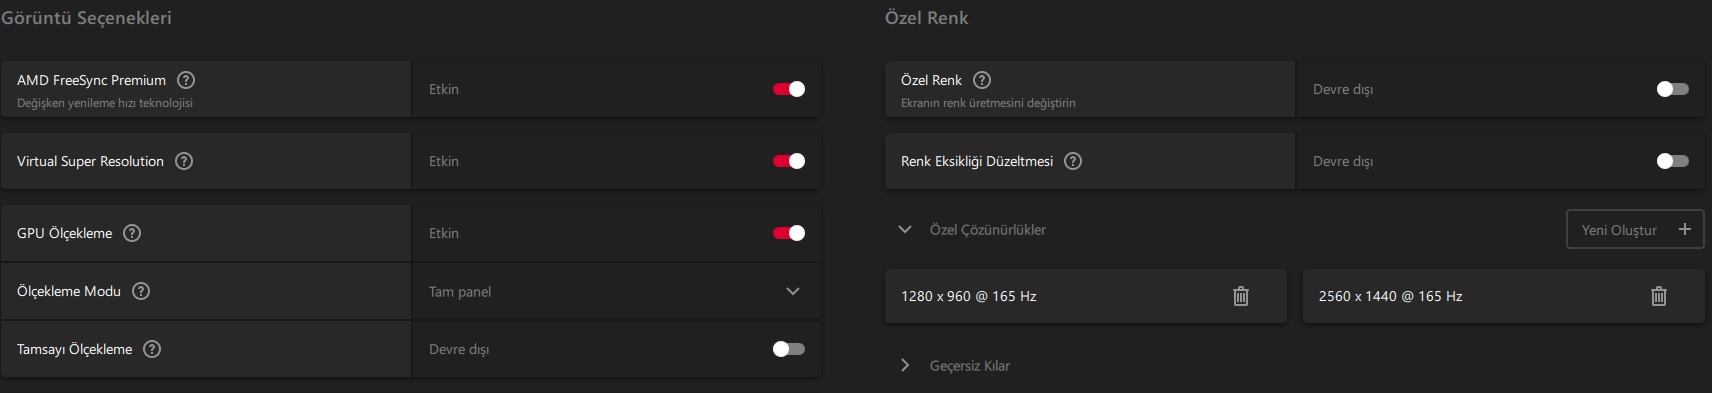This screenshot has width=1712, height=393.
Task: Enable the Özel Renk toggle
Action: (1673, 89)
